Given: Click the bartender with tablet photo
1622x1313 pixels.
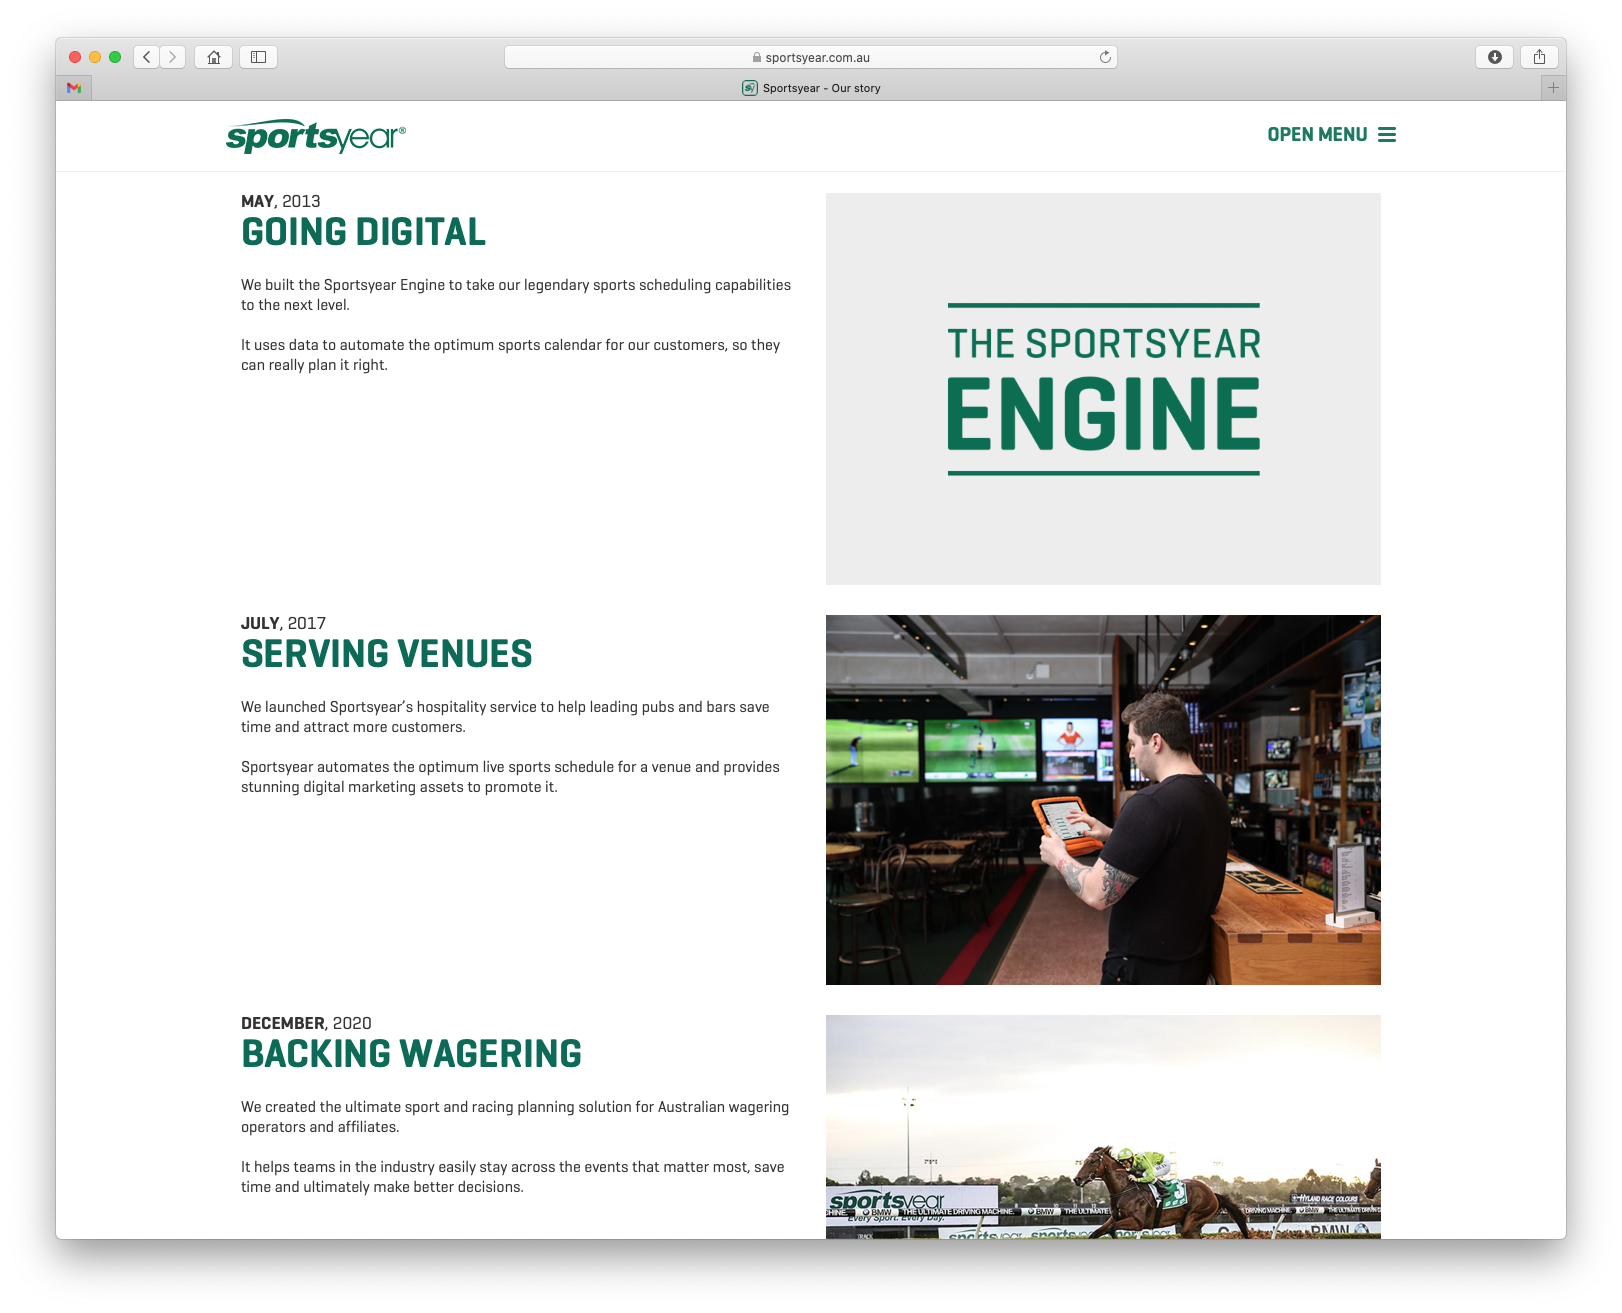Looking at the screenshot, I should click(x=1103, y=799).
